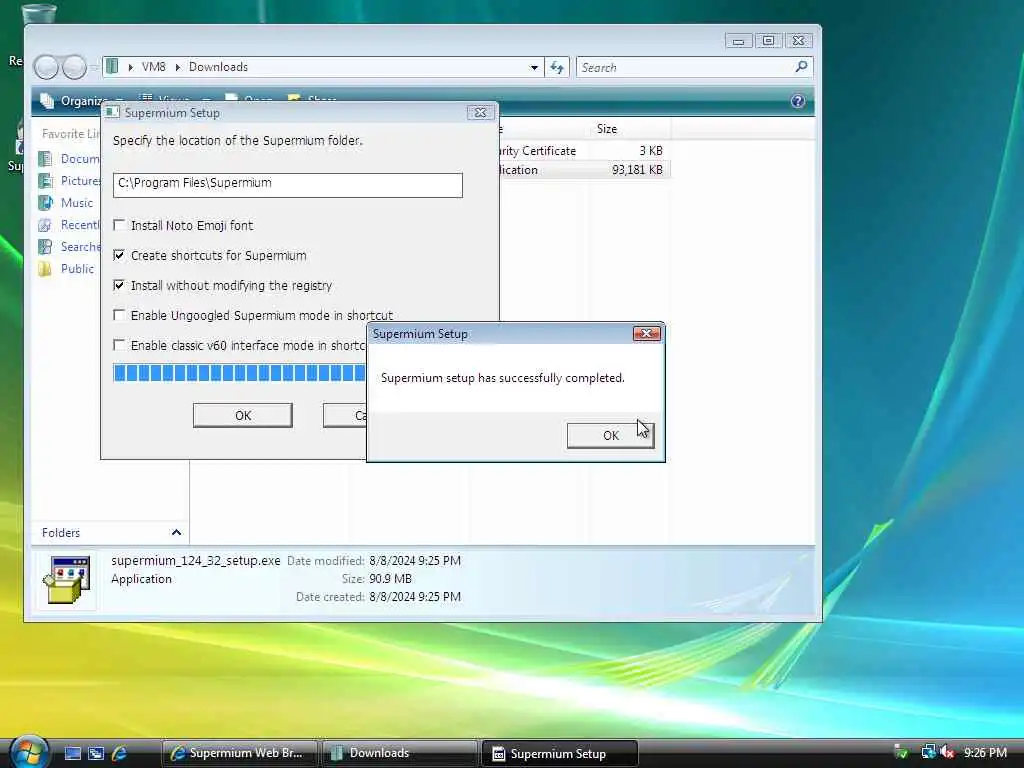Image resolution: width=1024 pixels, height=768 pixels.
Task: Open the clock showing 9:26 PM
Action: tap(985, 753)
